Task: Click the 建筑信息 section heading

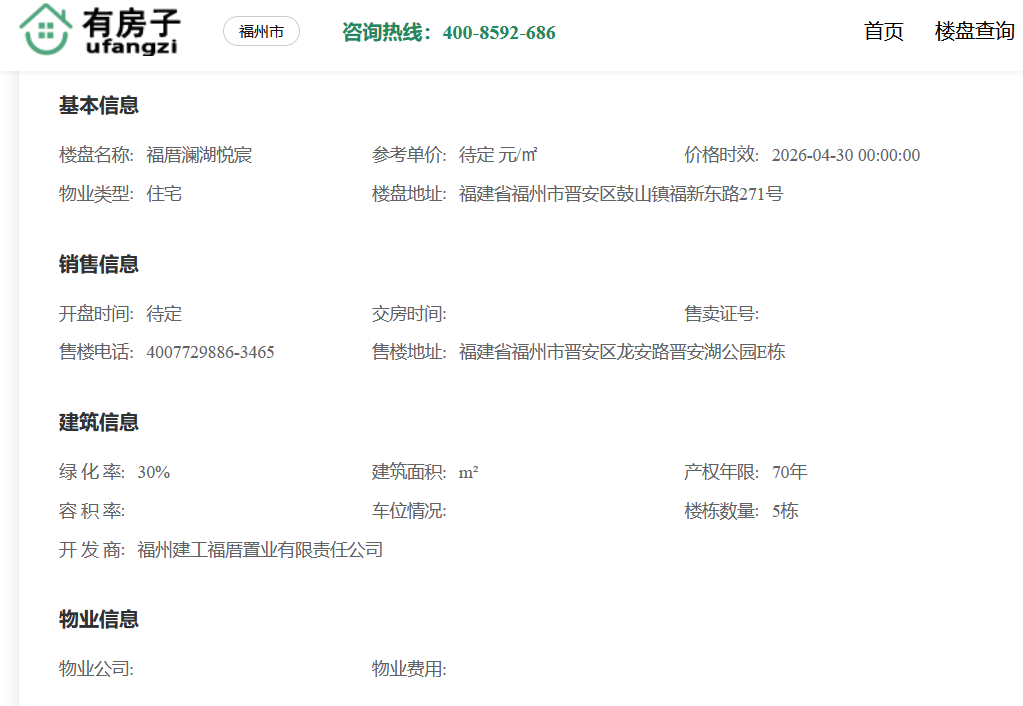Action: (98, 422)
